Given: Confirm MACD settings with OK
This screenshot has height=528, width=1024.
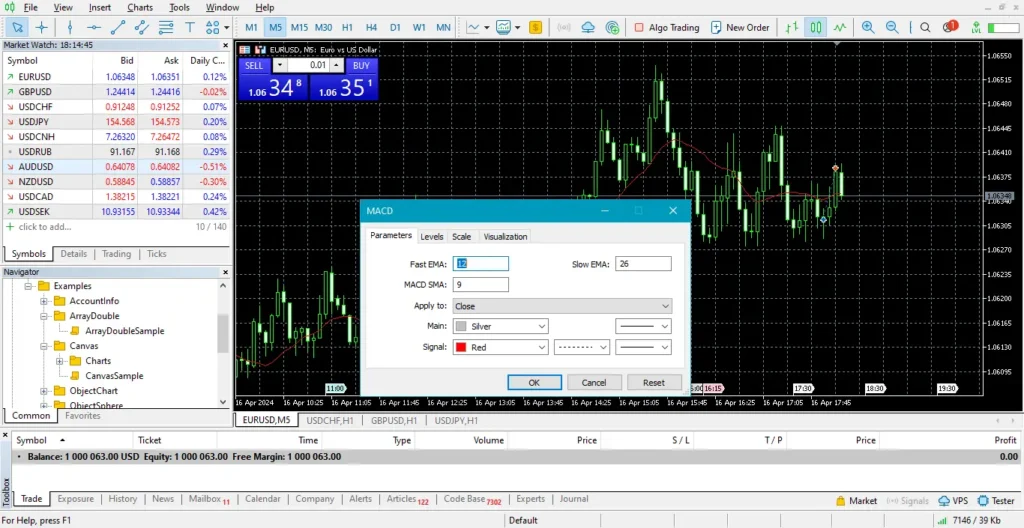Looking at the screenshot, I should (534, 383).
